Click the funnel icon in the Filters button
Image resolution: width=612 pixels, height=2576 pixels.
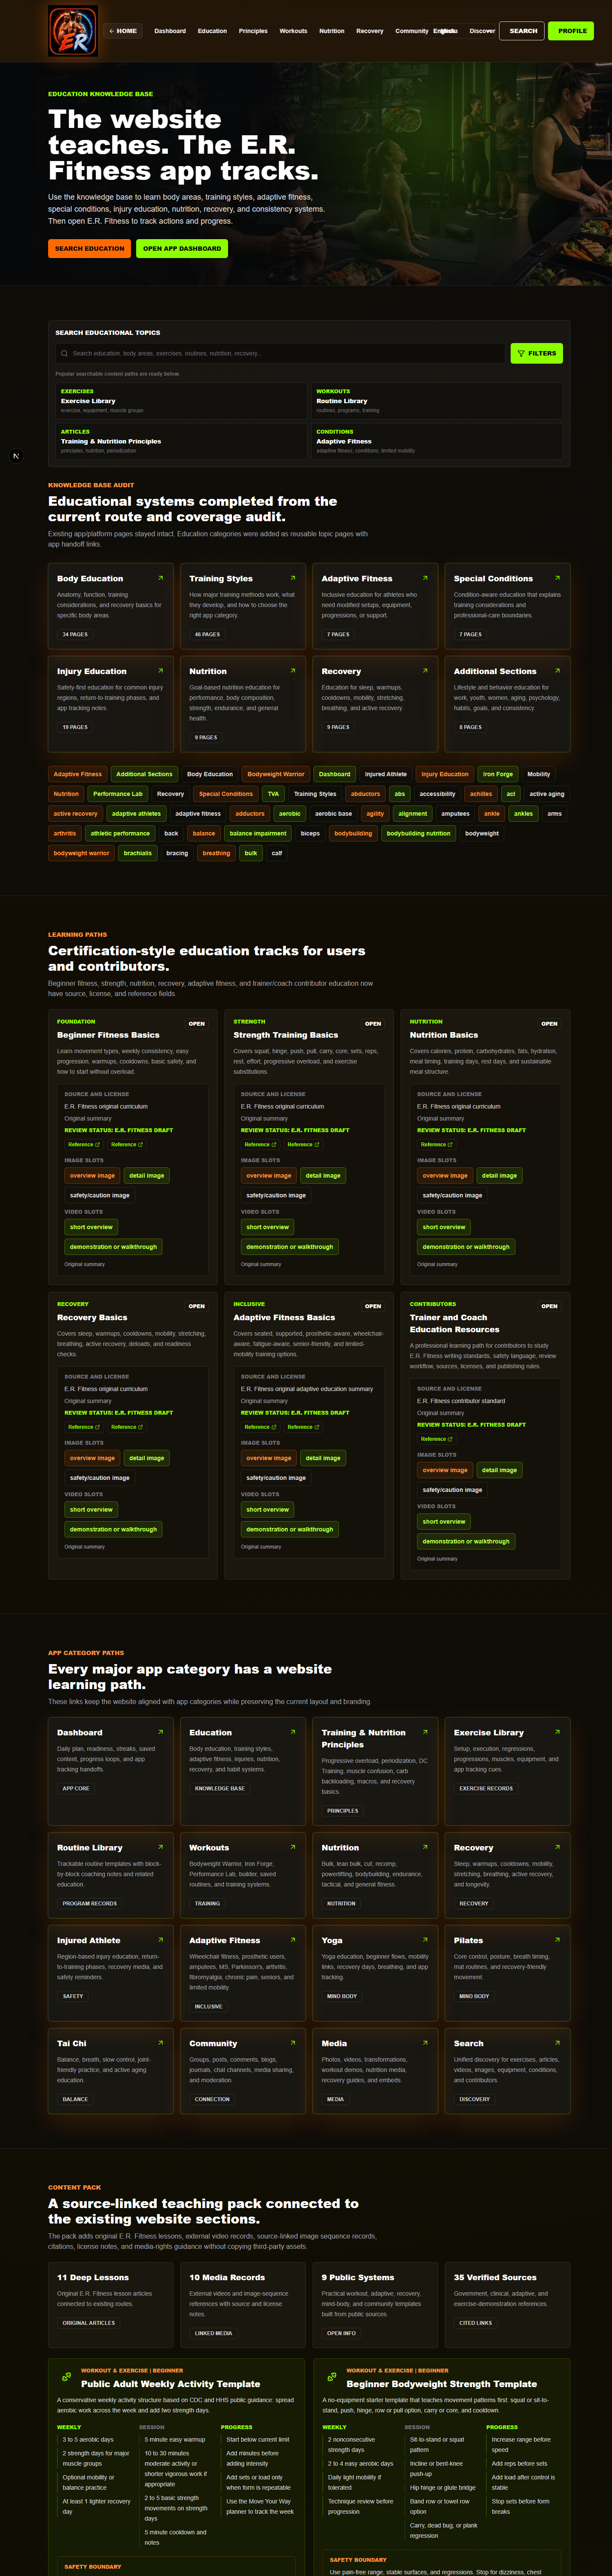point(521,353)
